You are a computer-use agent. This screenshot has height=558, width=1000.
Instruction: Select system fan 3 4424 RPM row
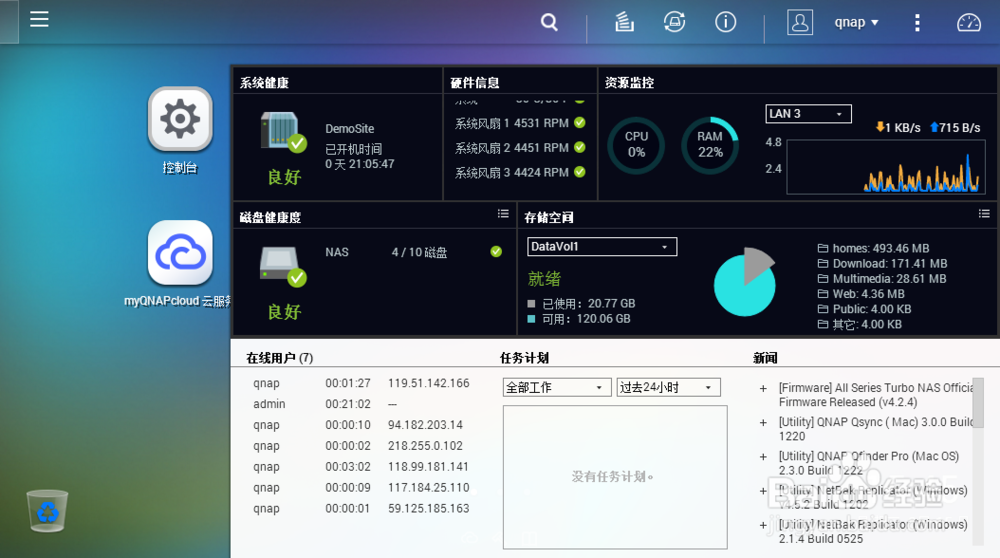520,173
